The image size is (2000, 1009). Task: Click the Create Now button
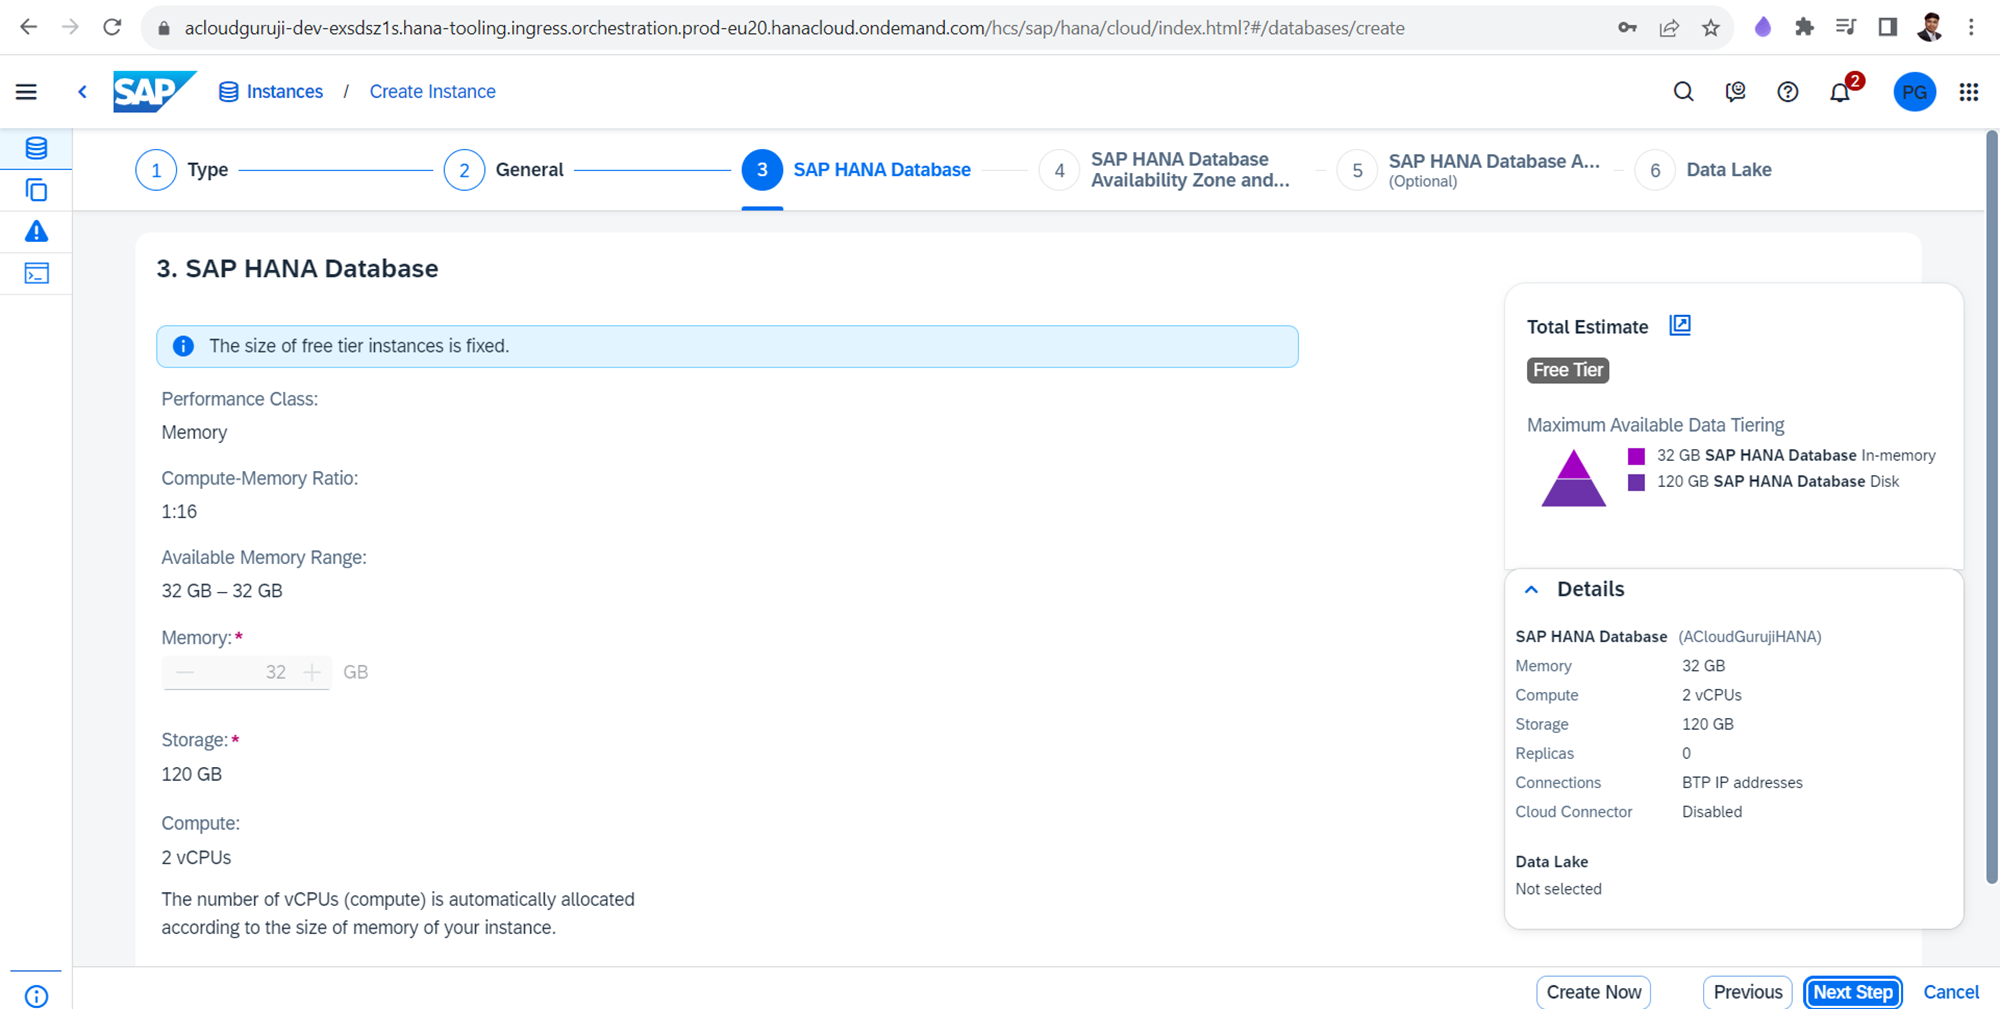(1593, 992)
